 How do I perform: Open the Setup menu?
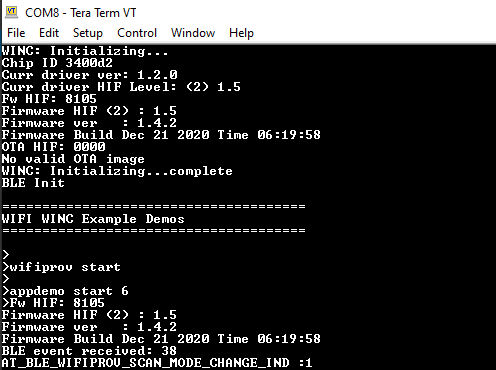88,33
